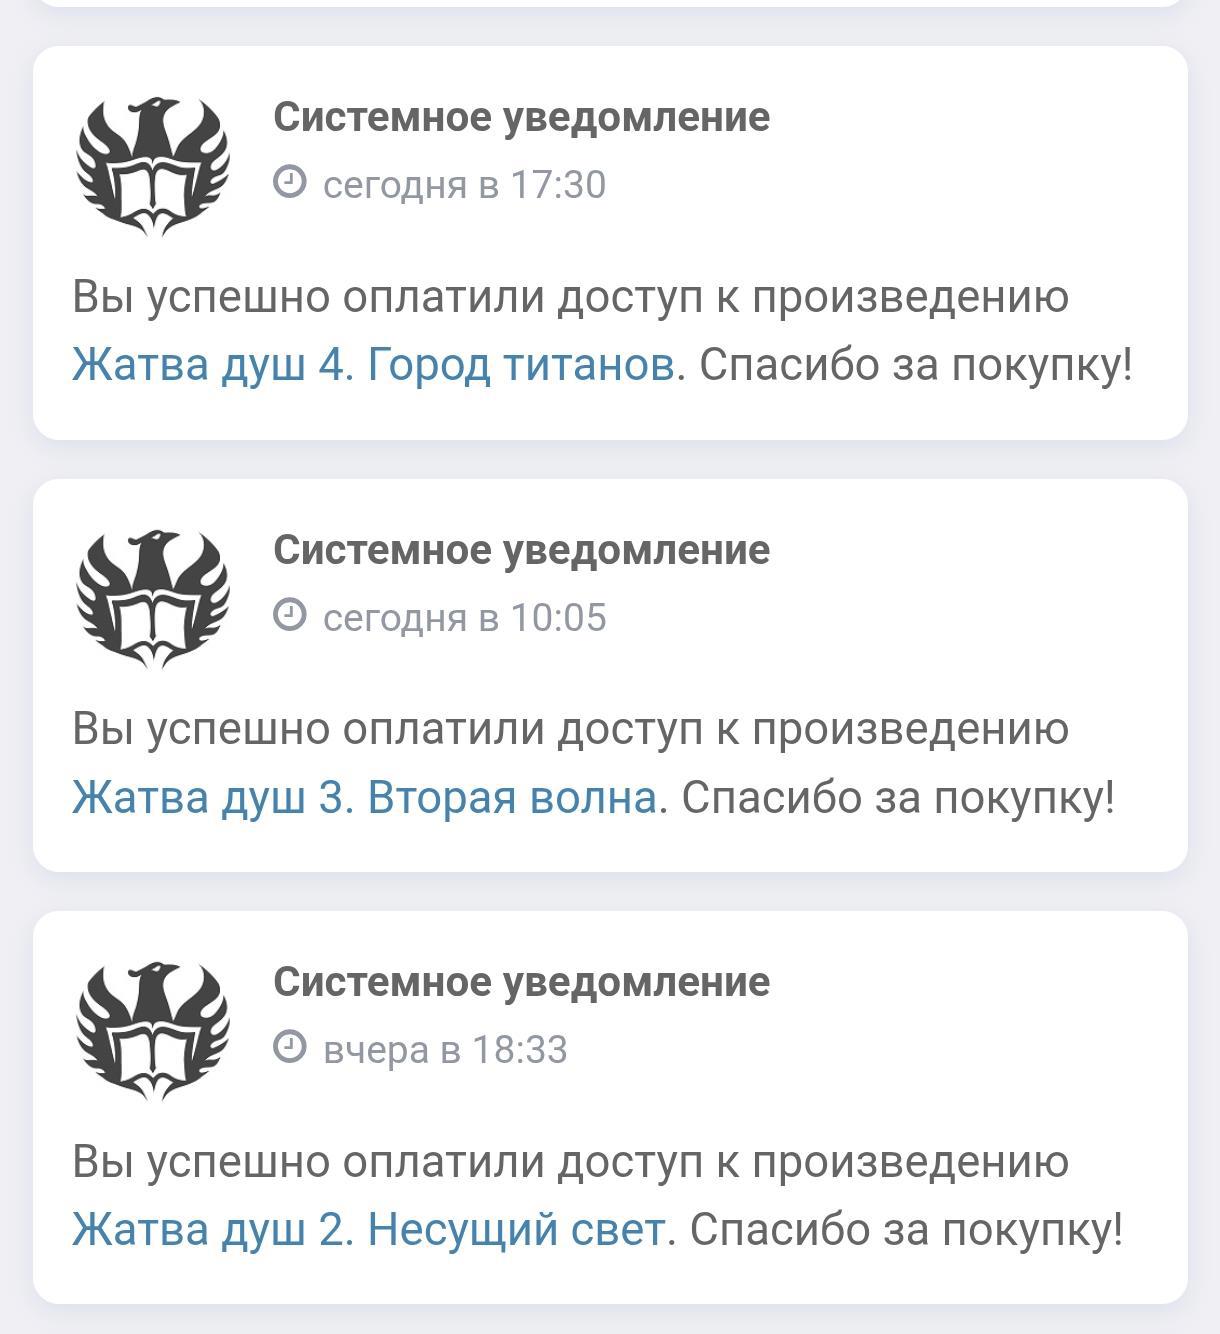
Task: Click the "Системное уведомление" title on the 17:30 card
Action: 521,117
